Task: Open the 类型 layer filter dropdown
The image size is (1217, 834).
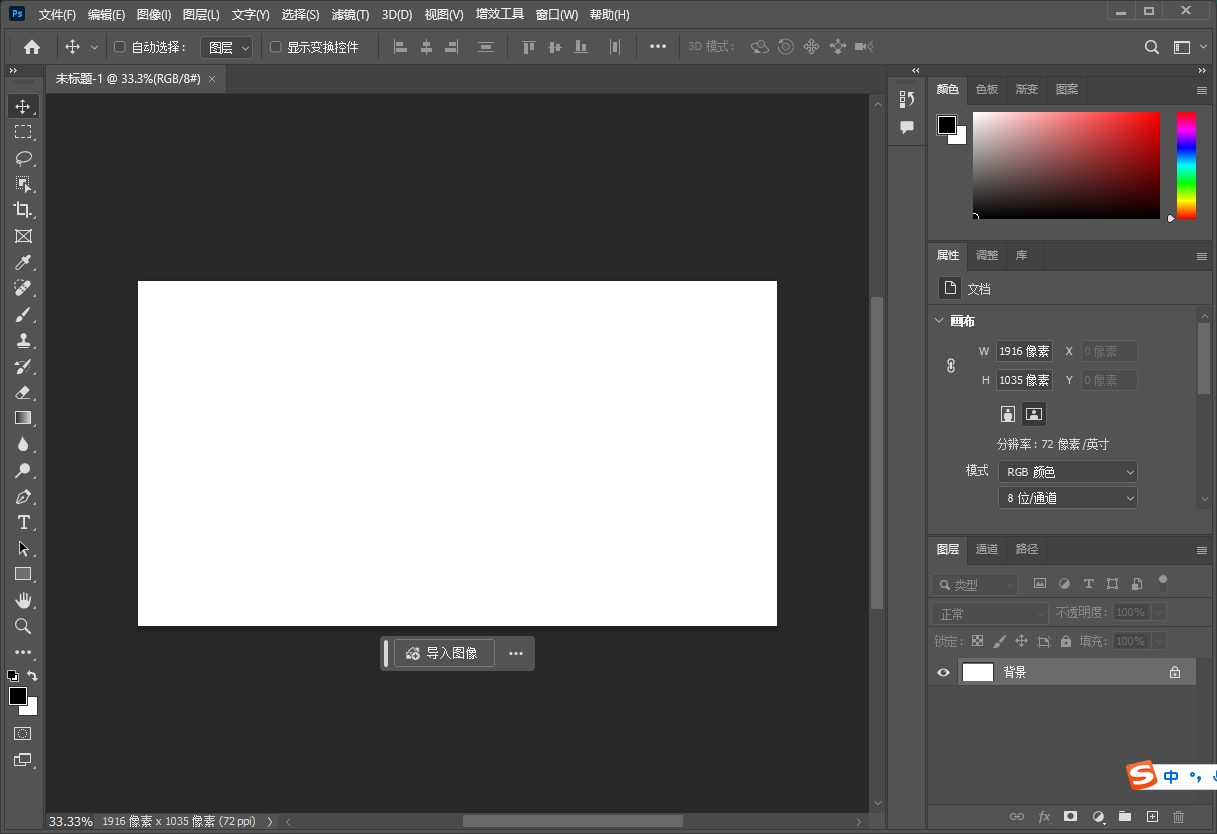Action: click(974, 583)
